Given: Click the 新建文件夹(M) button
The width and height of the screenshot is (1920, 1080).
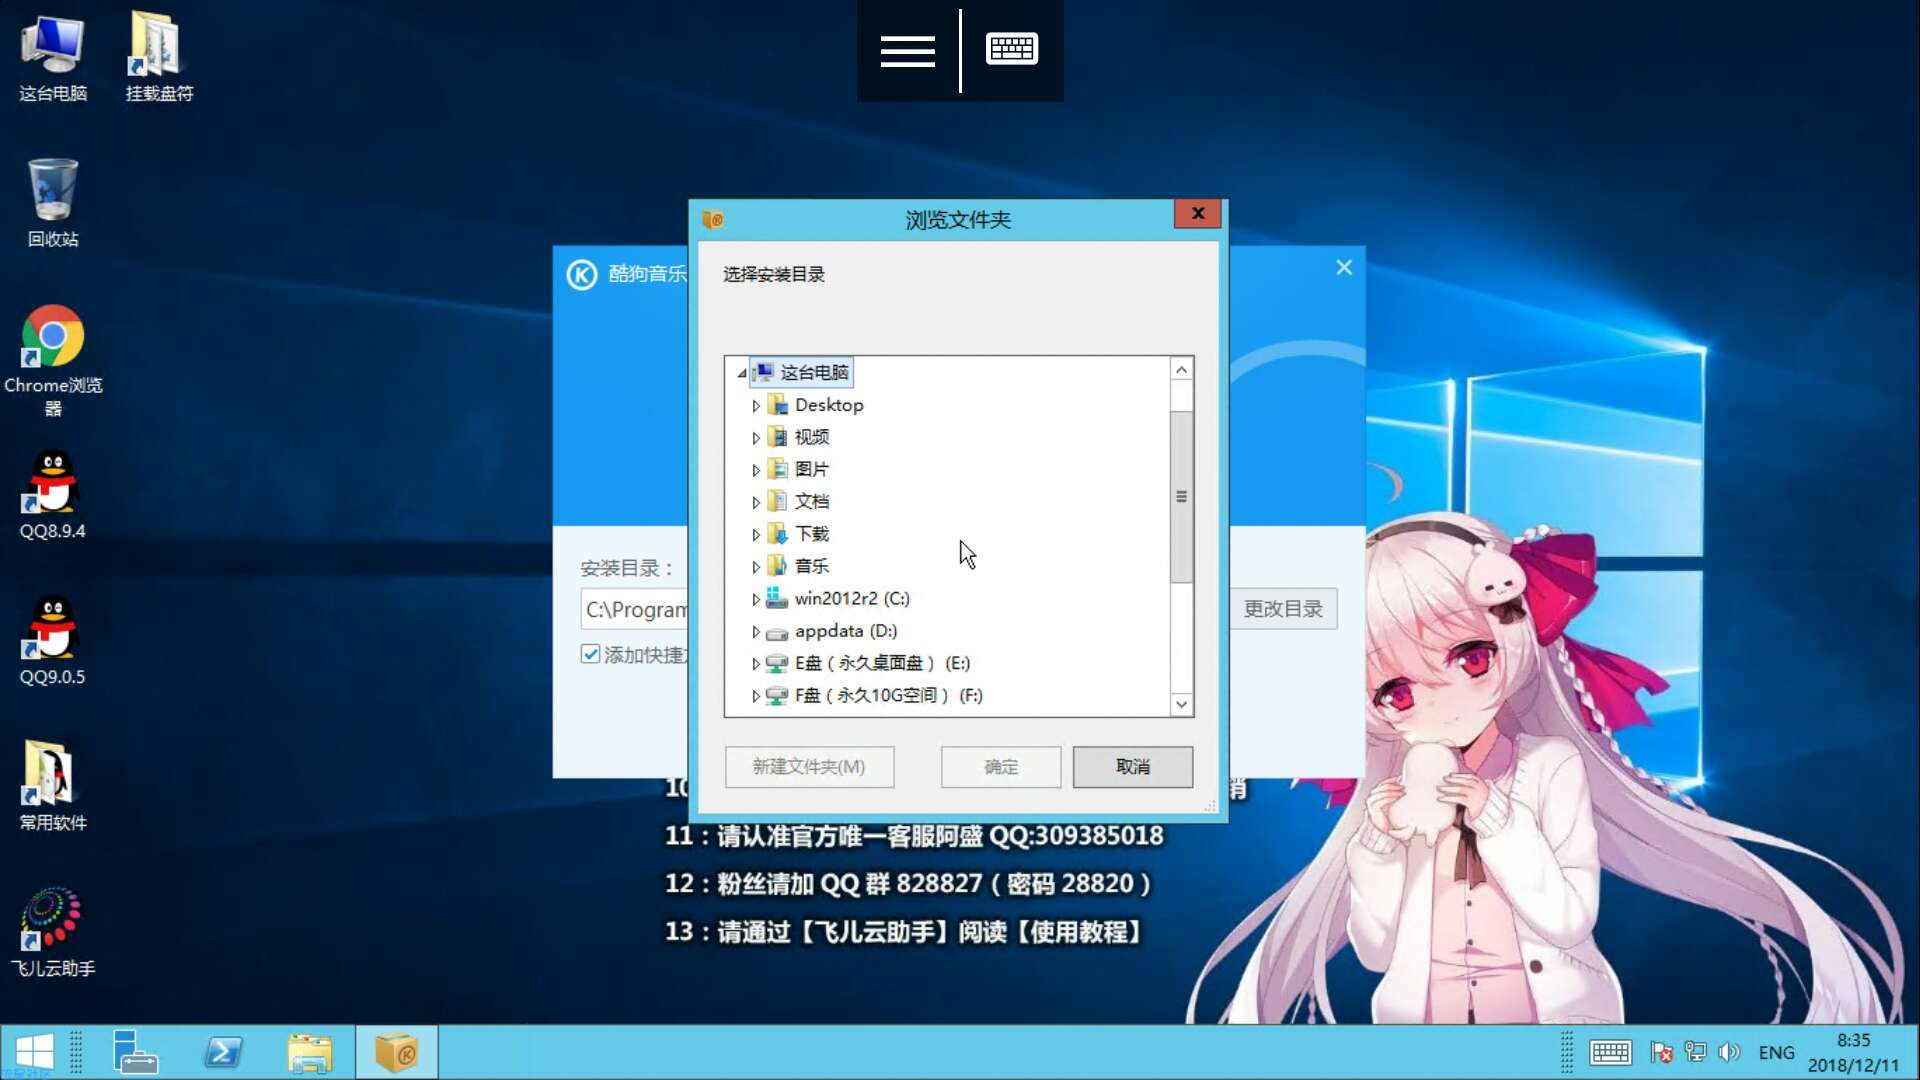Looking at the screenshot, I should pos(809,767).
